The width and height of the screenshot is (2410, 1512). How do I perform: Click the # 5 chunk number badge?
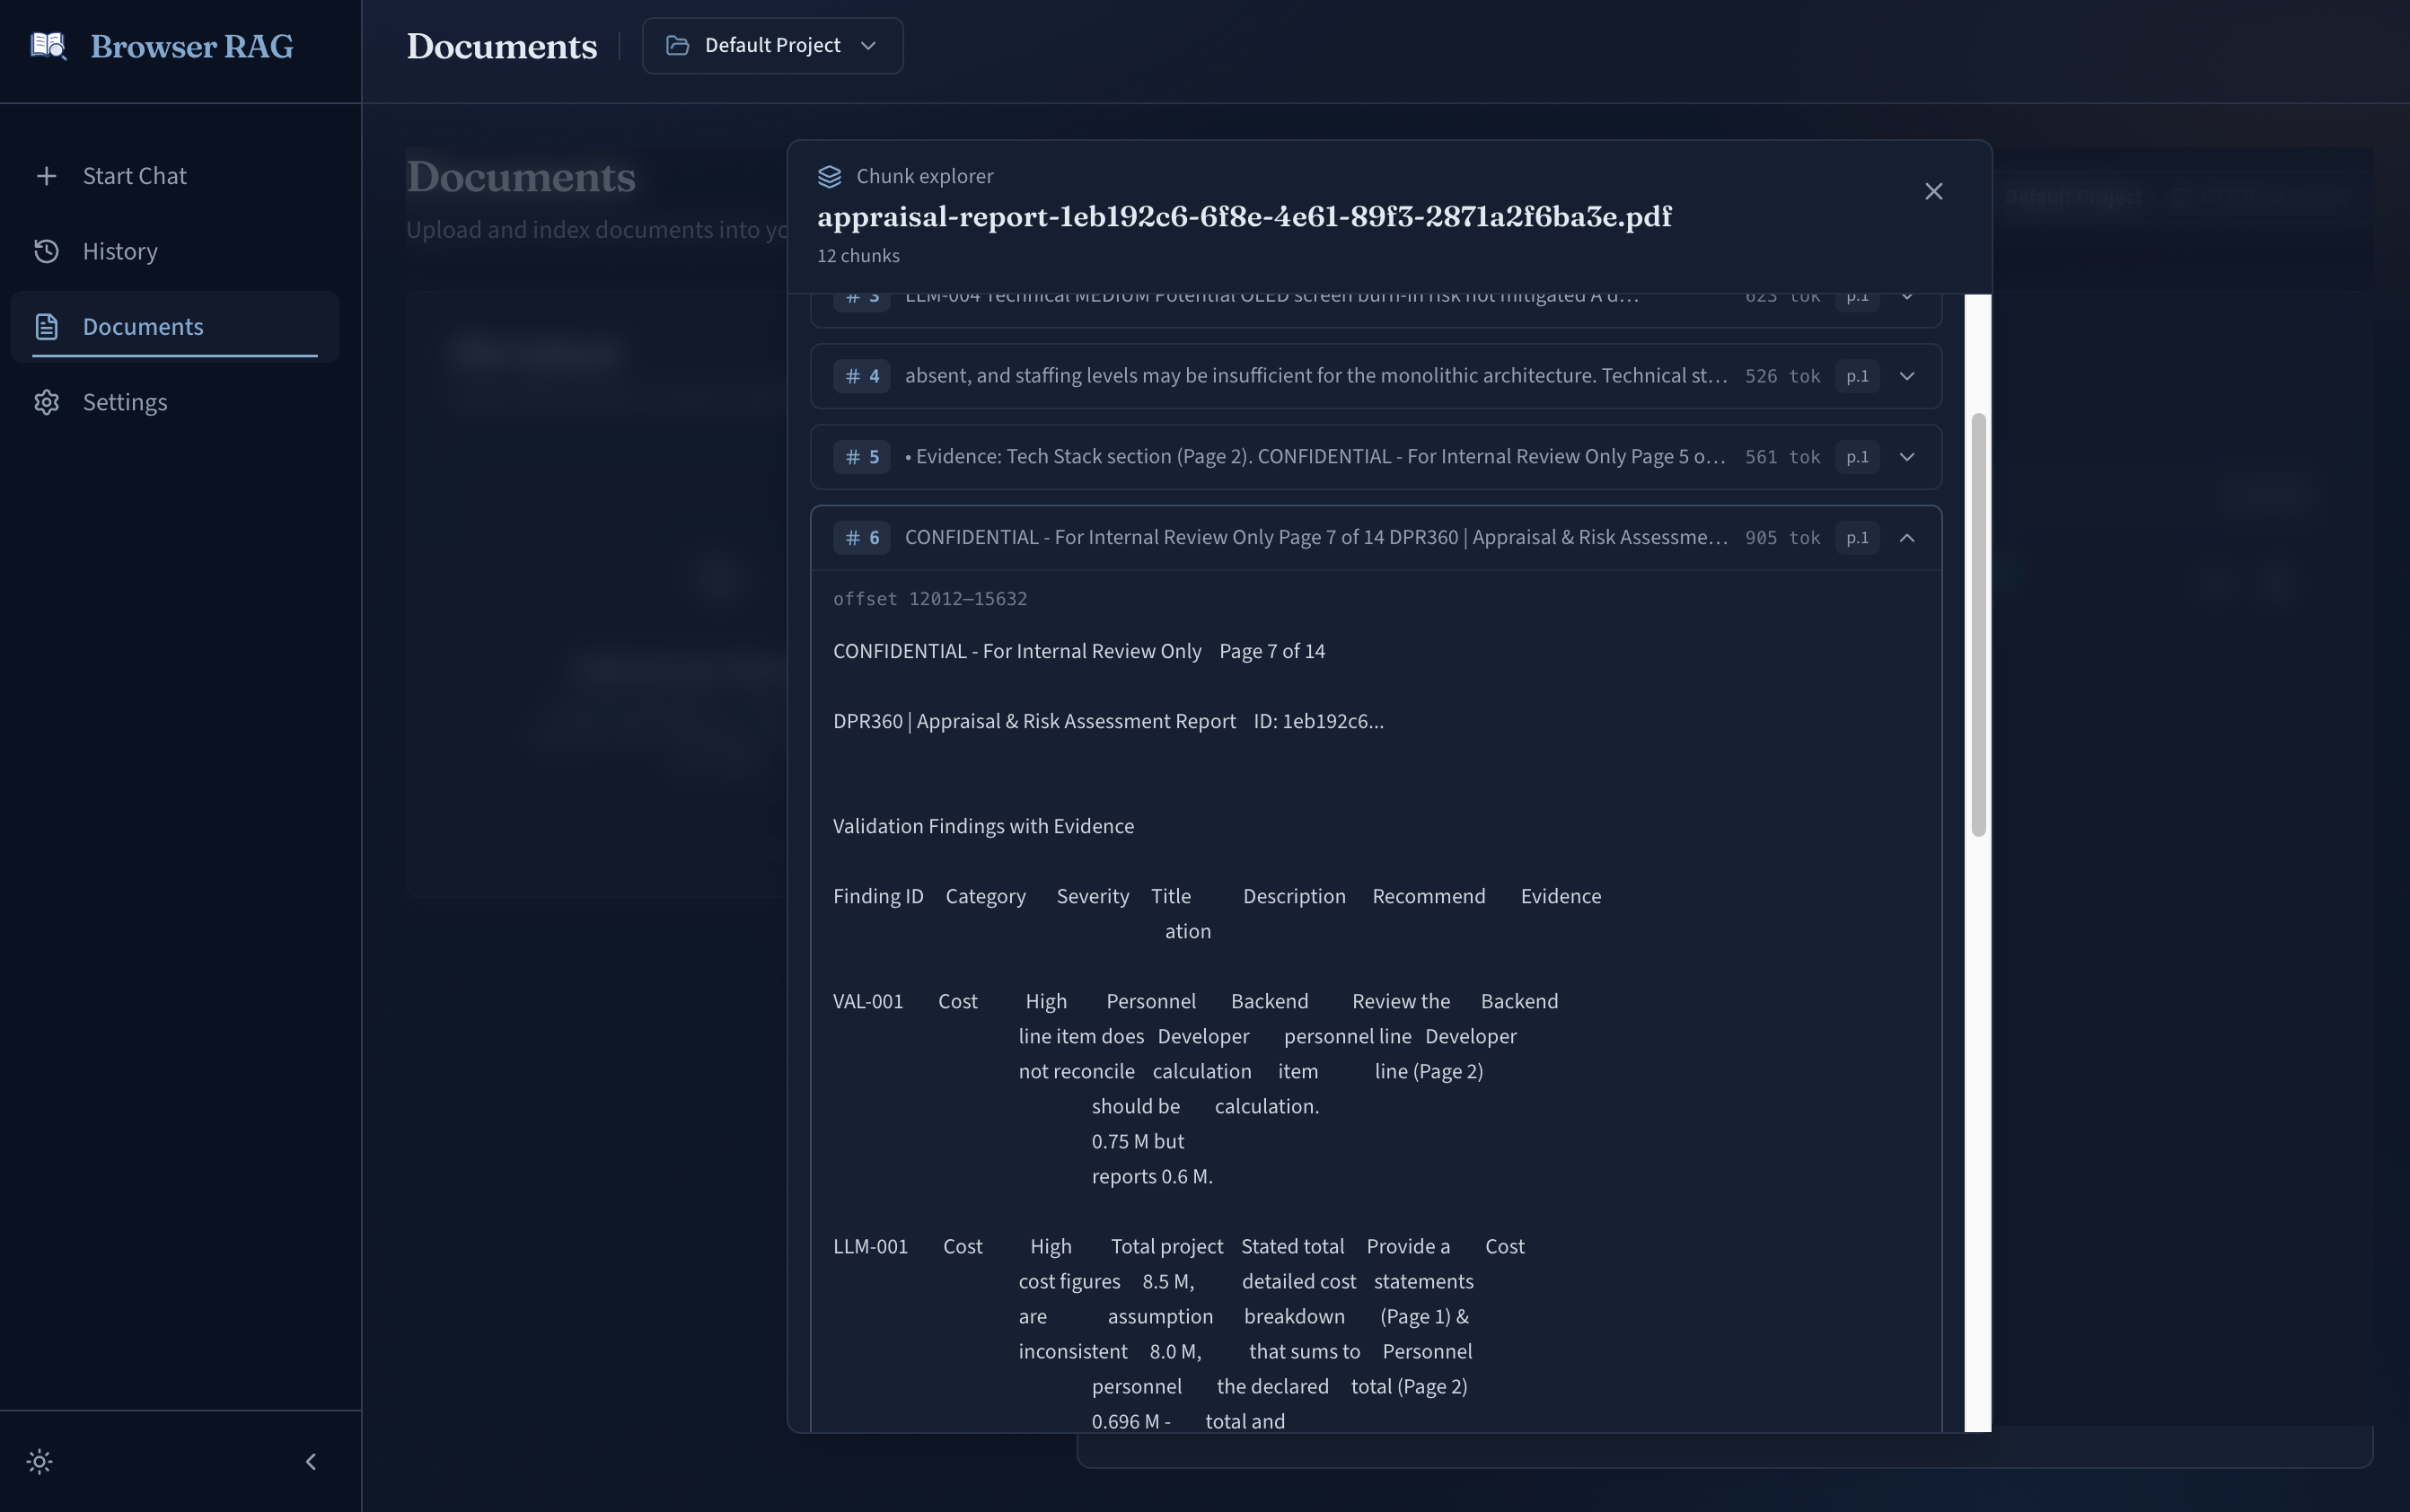tap(861, 457)
